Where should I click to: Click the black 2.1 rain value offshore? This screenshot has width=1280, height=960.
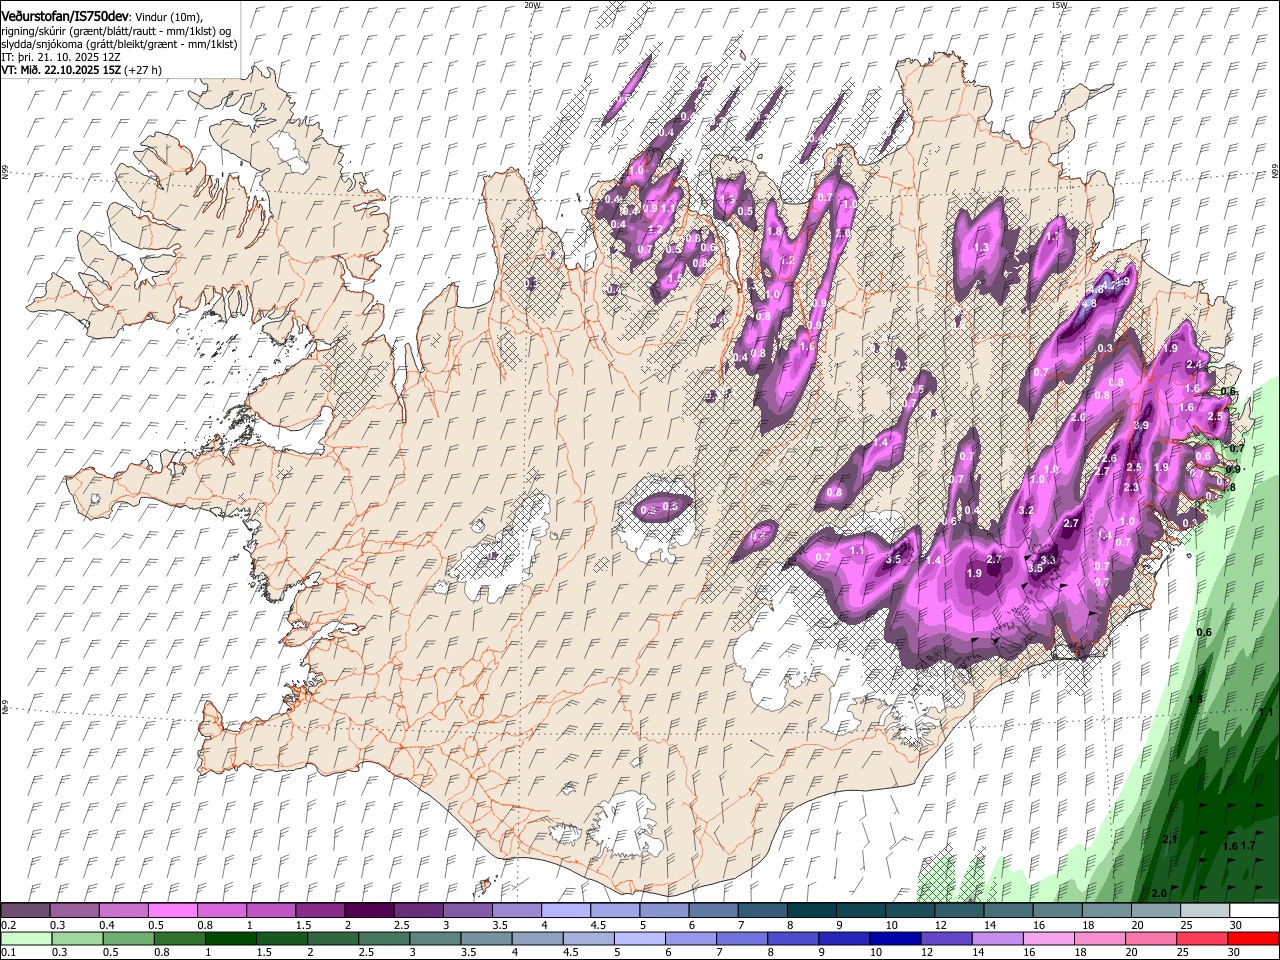[x=1171, y=839]
